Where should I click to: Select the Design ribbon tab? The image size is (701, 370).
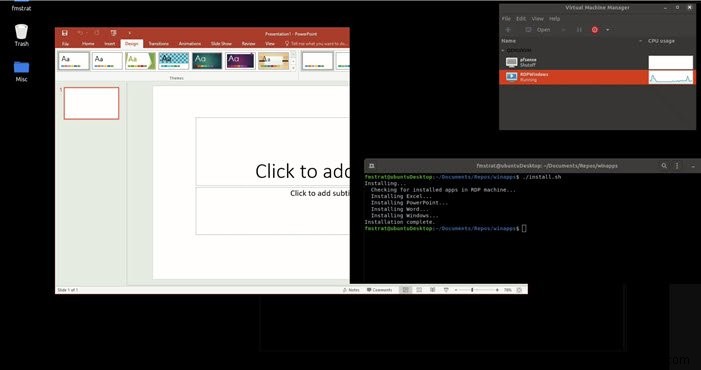(x=131, y=44)
